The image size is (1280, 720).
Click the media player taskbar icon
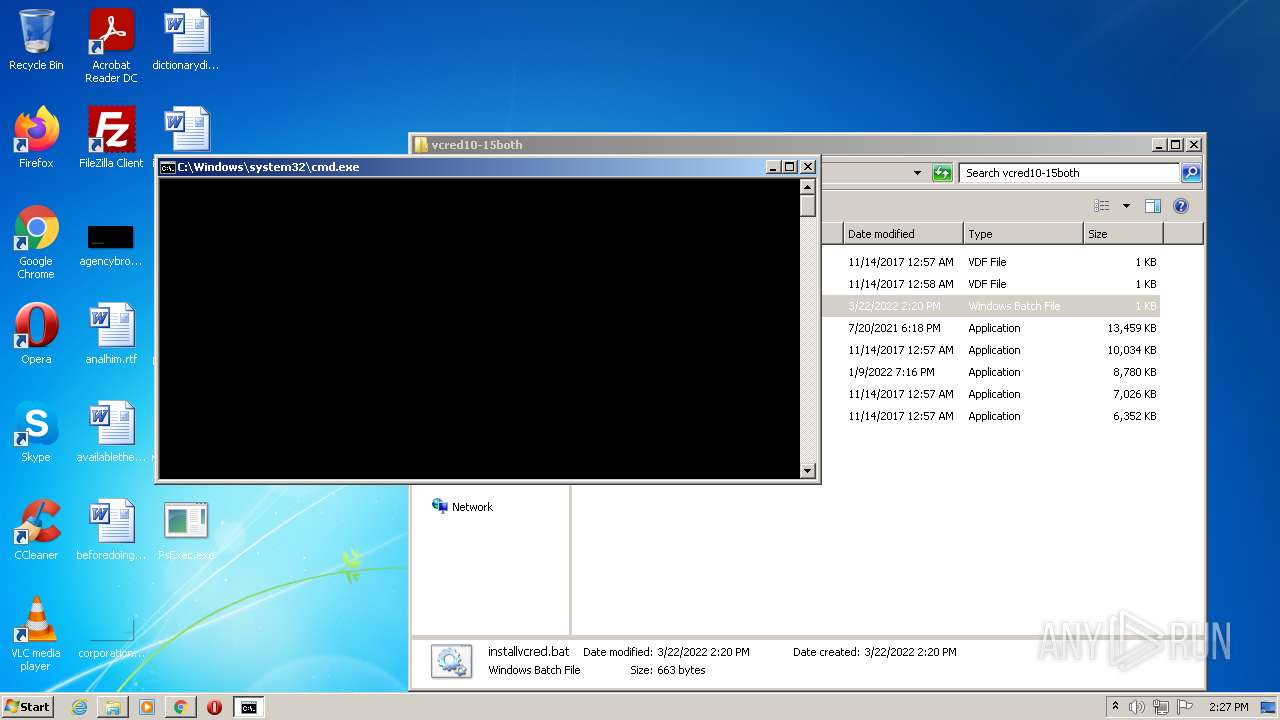click(147, 707)
